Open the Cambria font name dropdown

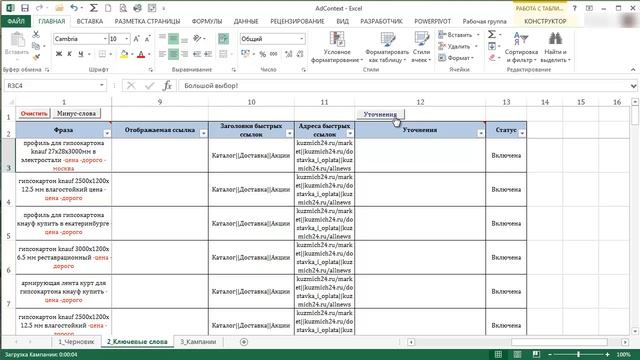105,39
